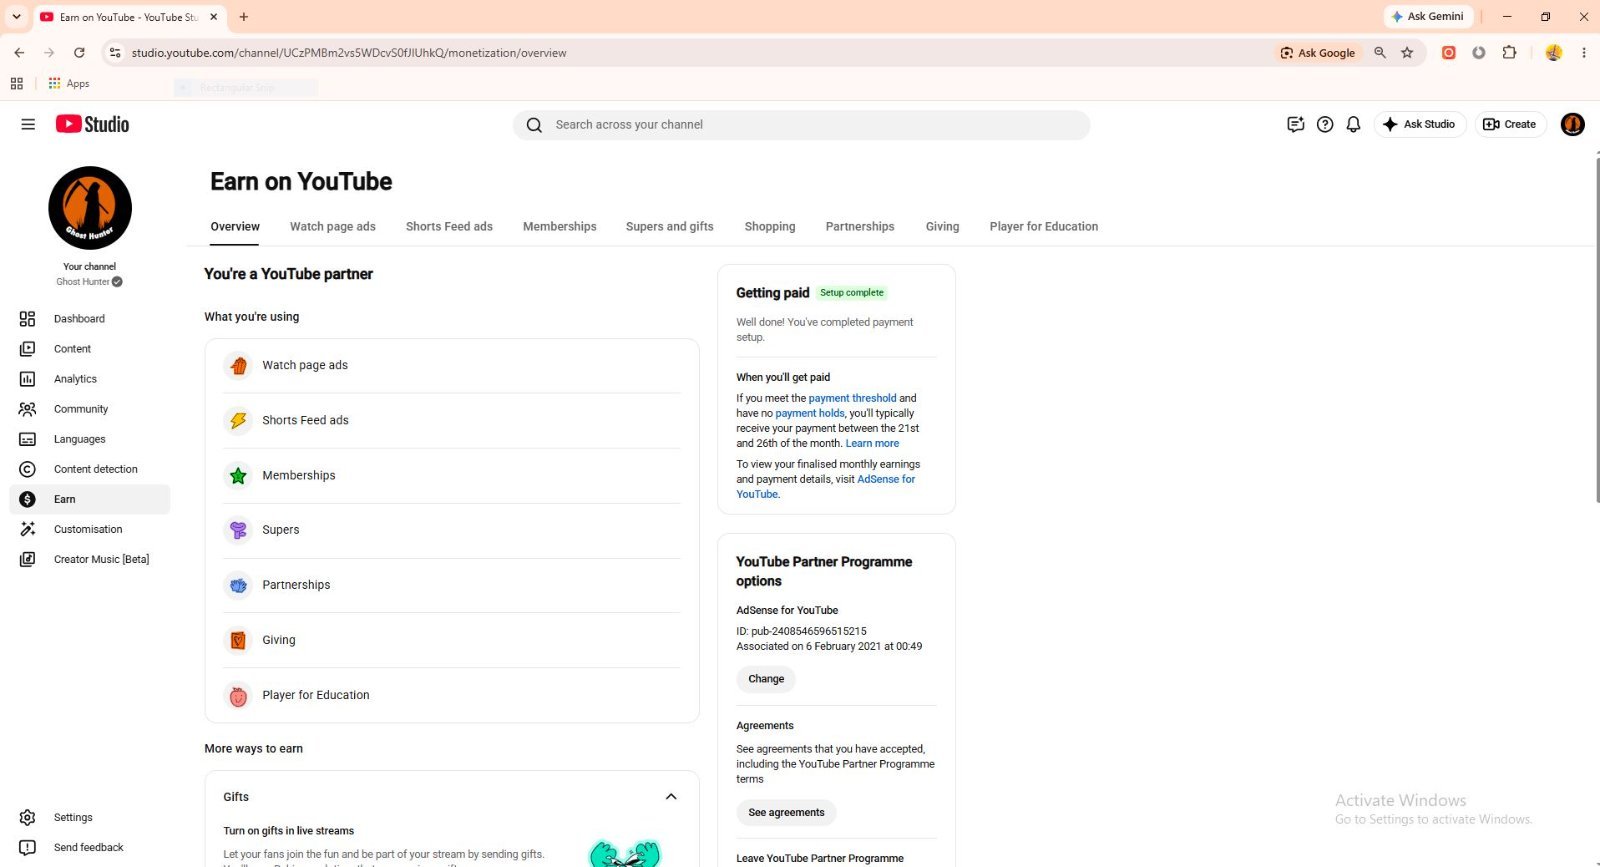Open the hamburger navigation menu

click(x=28, y=124)
